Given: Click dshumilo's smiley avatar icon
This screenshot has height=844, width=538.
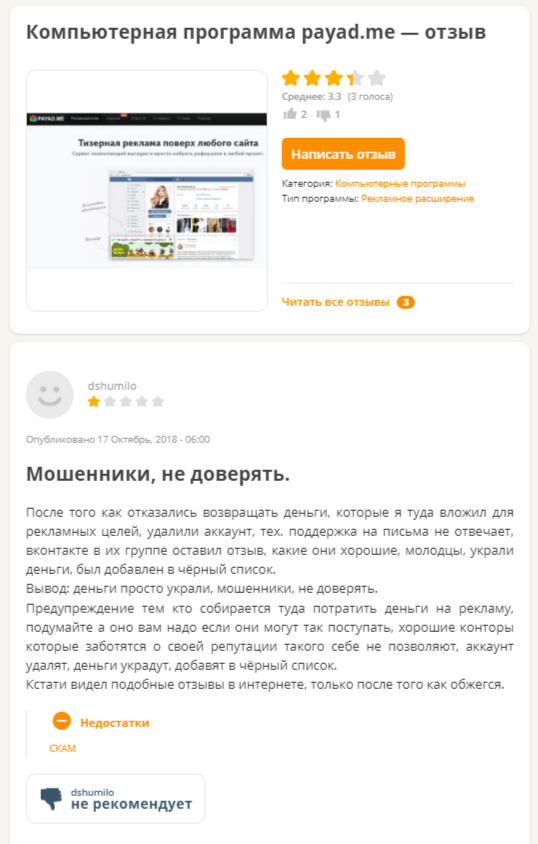Looking at the screenshot, I should coord(49,395).
